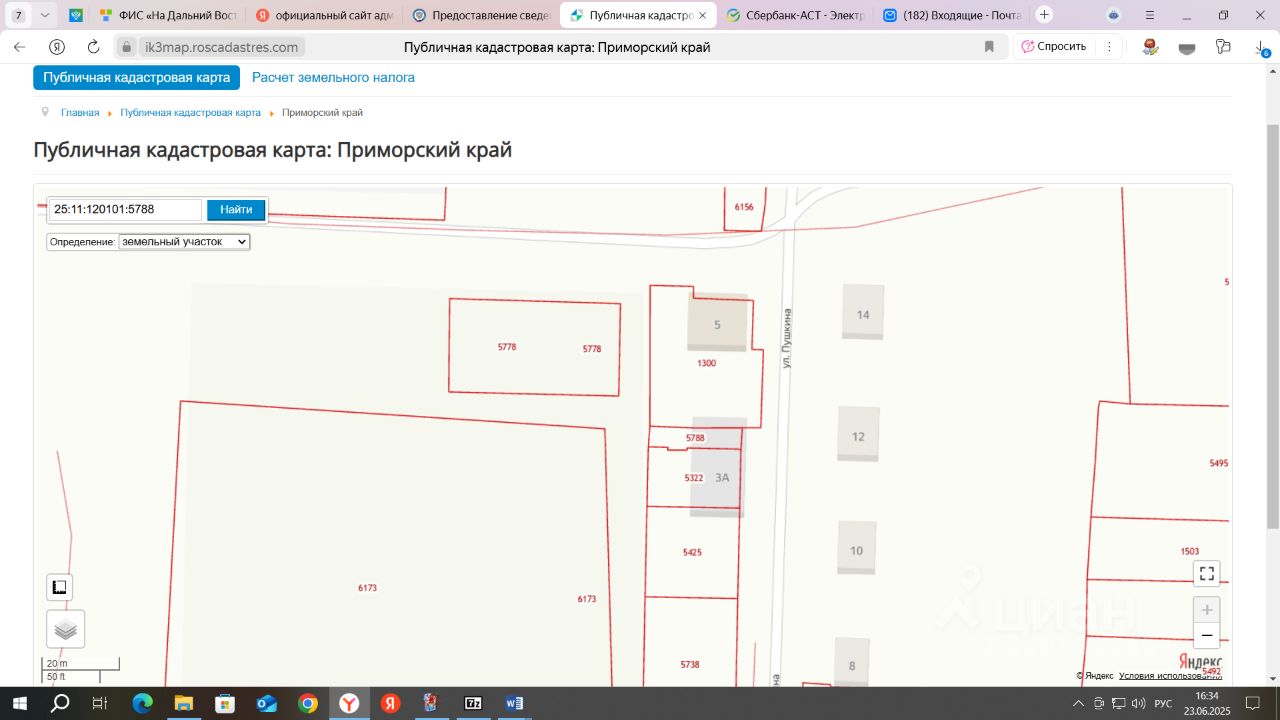Open «Условия использования» Yandex link

tap(1169, 676)
